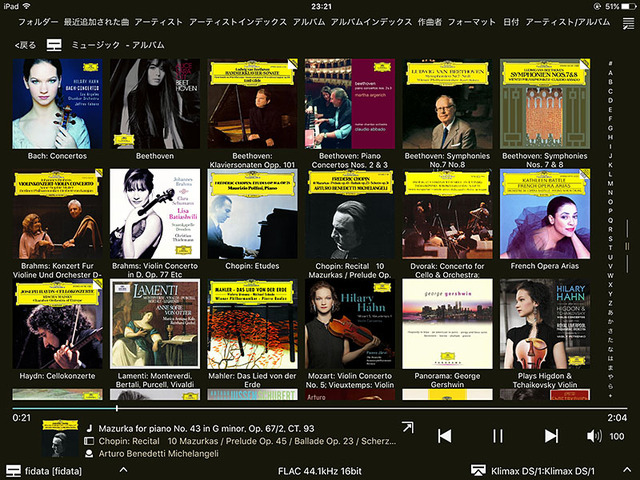Click the artist name Arturo Benedetti Michelangeli
640x480 pixels.
pyautogui.click(x=158, y=453)
